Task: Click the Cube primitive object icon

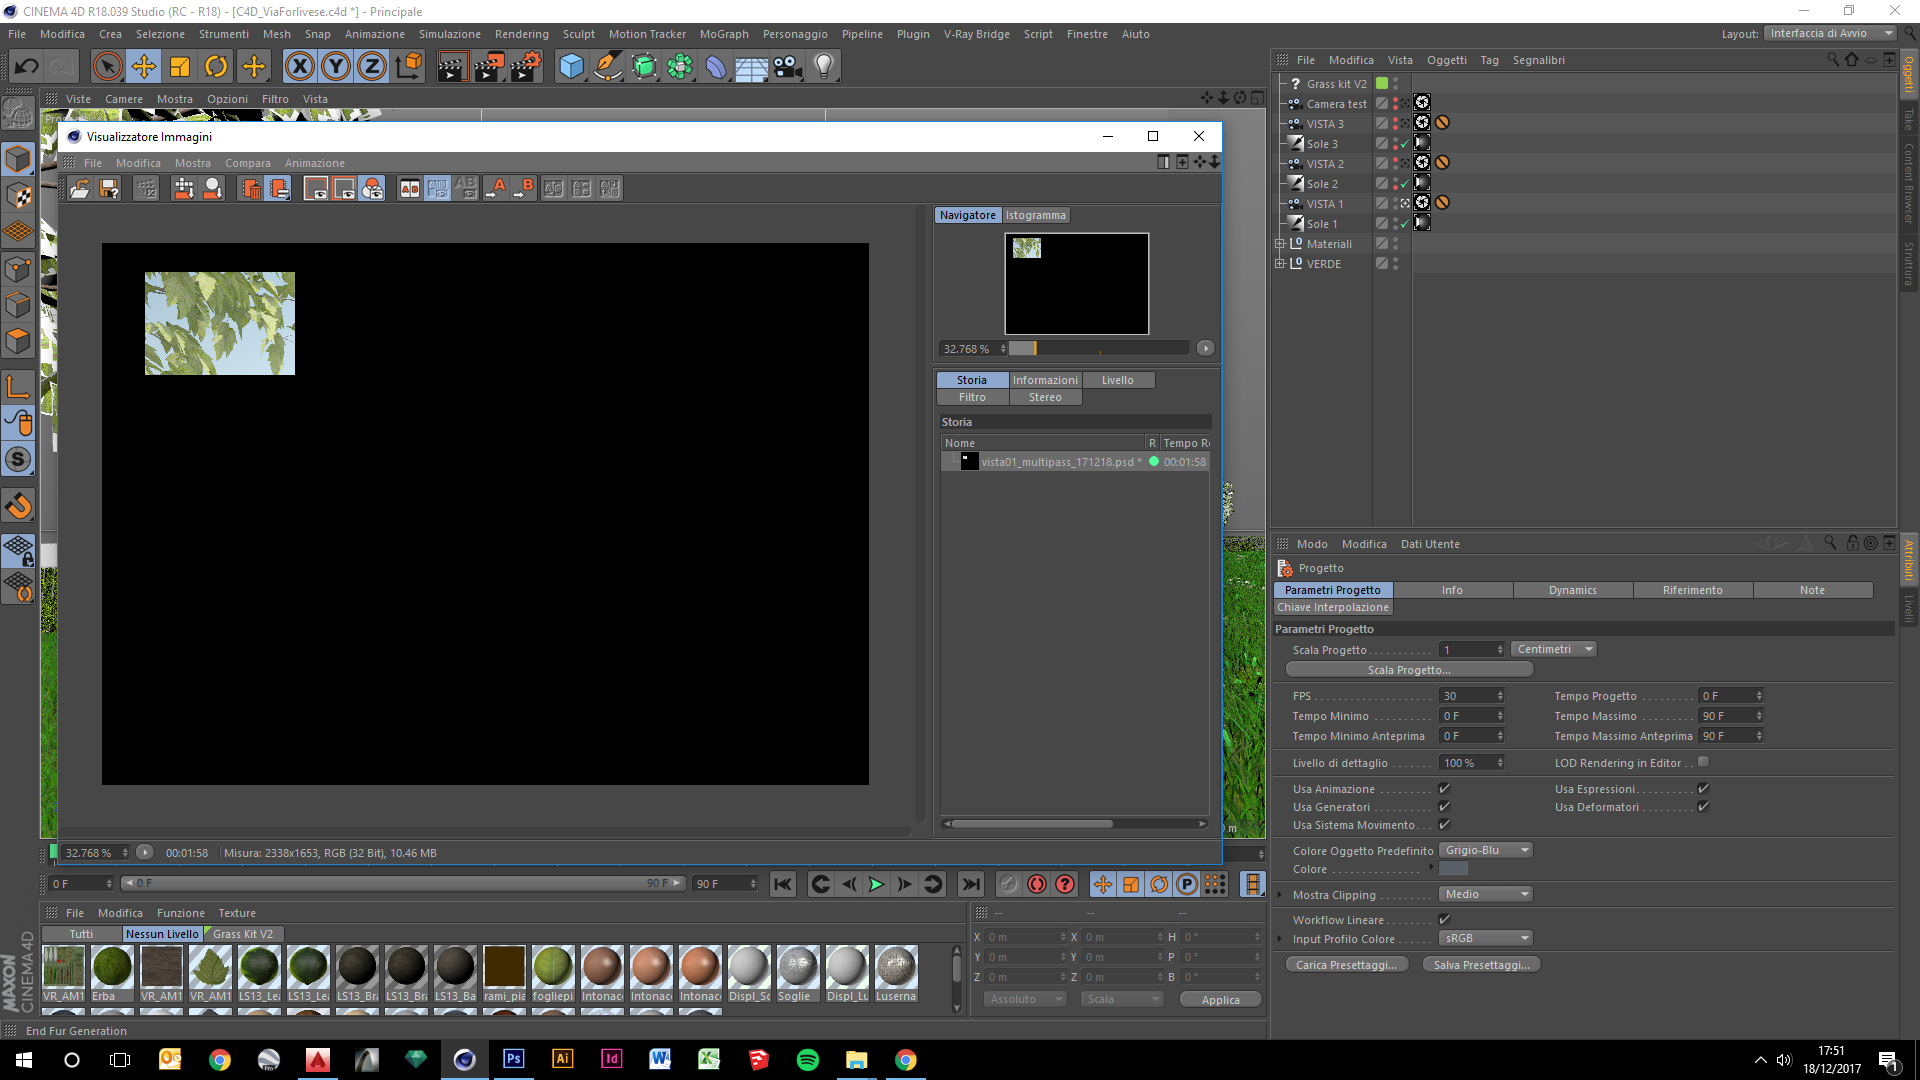Action: (571, 67)
